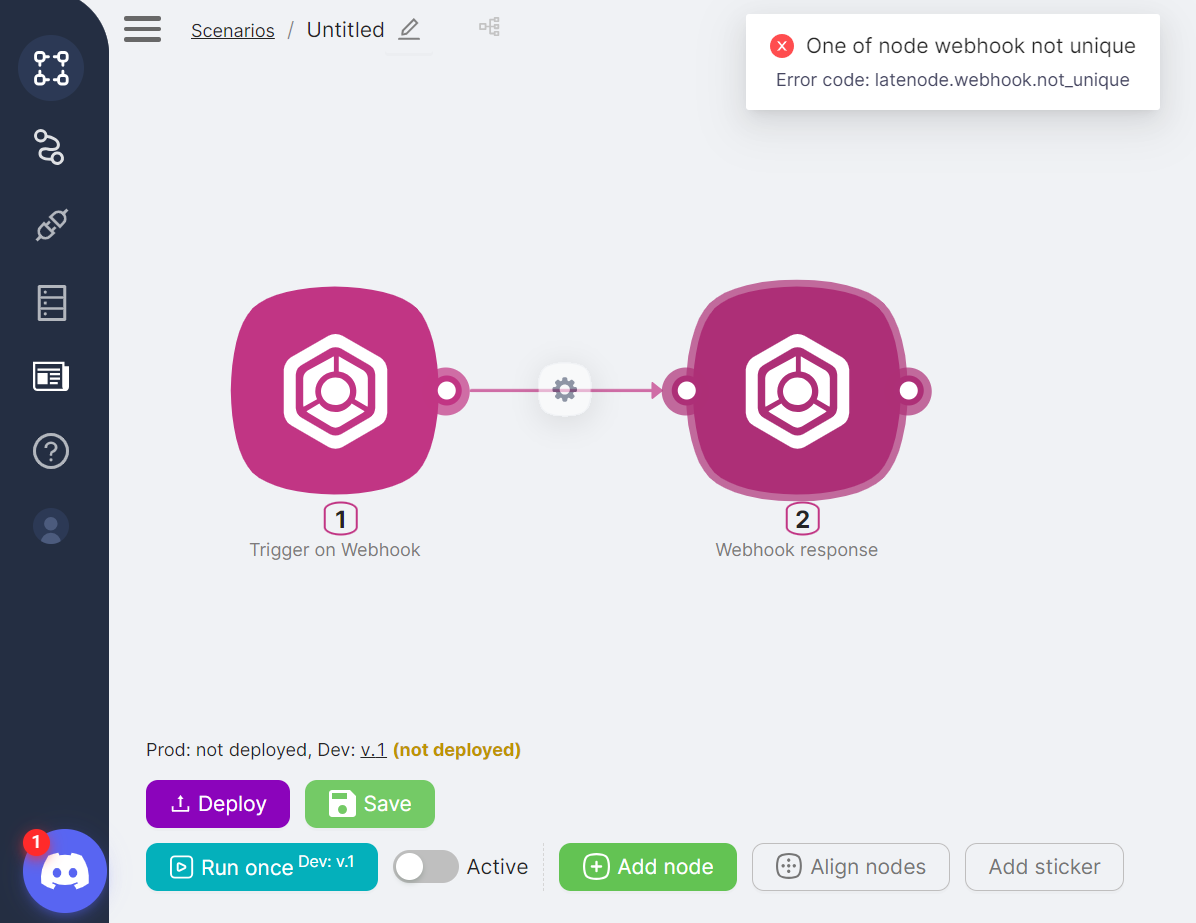
Task: Open the plug connections icon in sidebar
Action: pyautogui.click(x=51, y=225)
